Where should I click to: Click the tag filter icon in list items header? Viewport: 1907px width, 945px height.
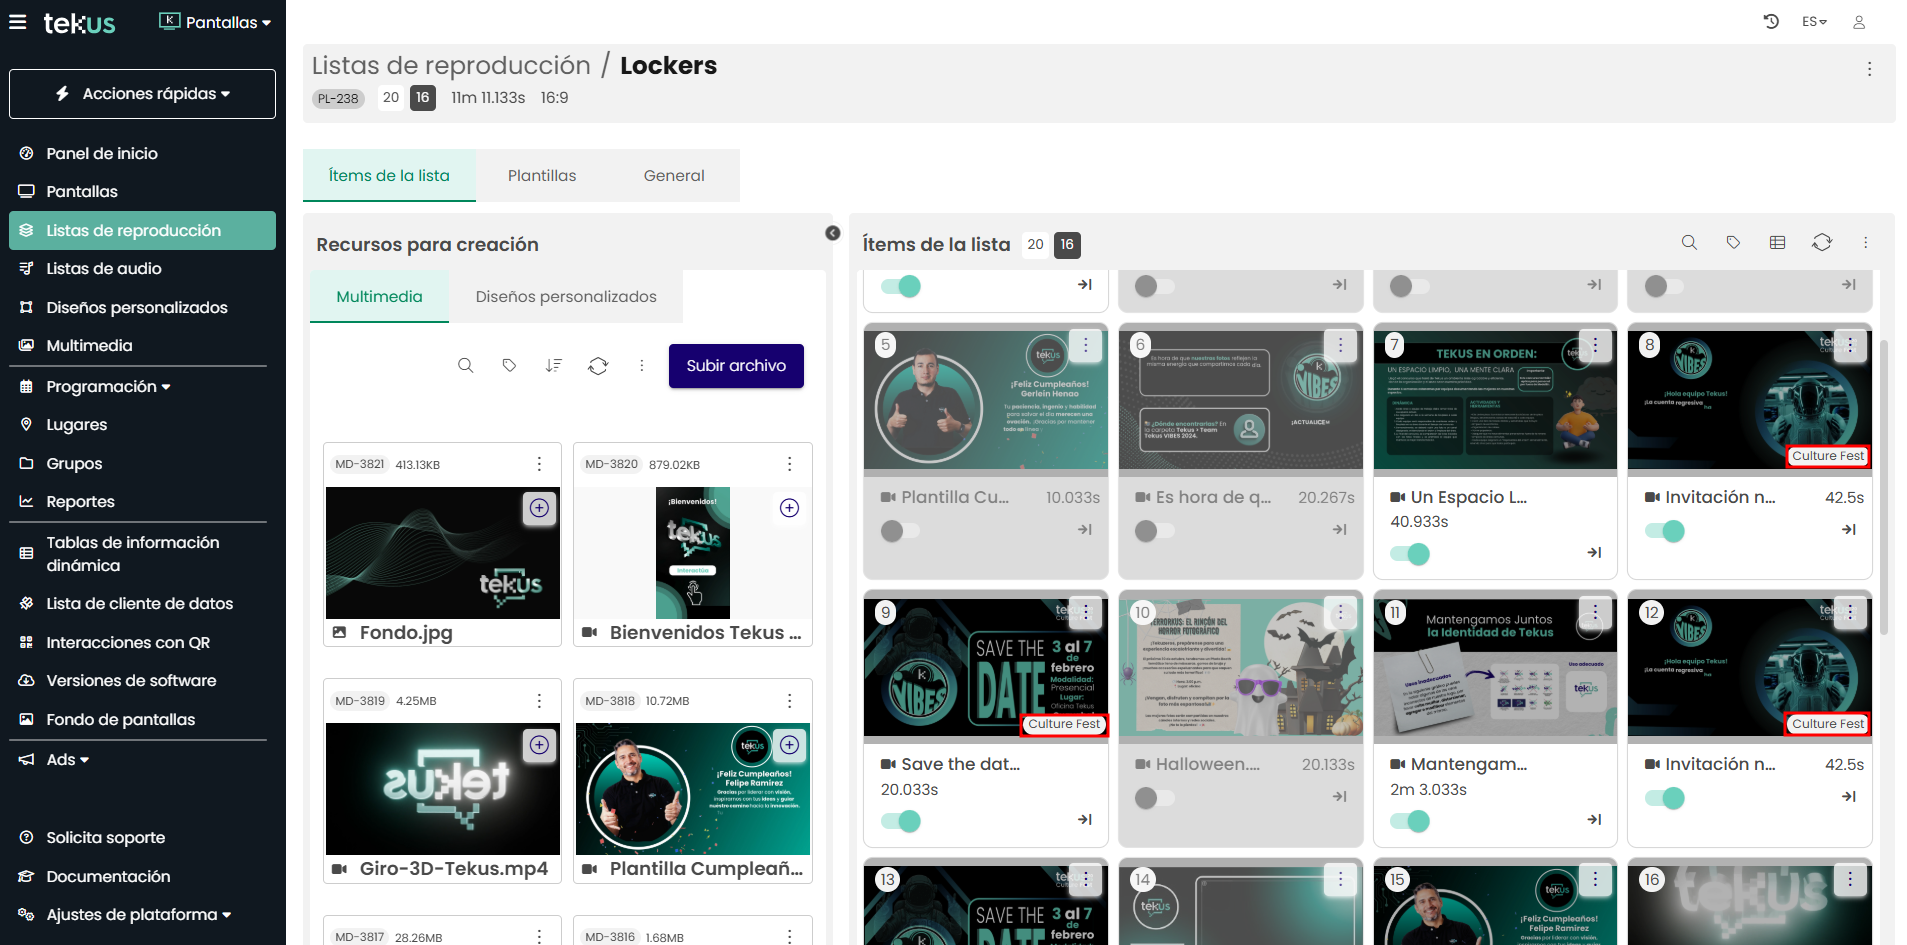click(x=1733, y=243)
